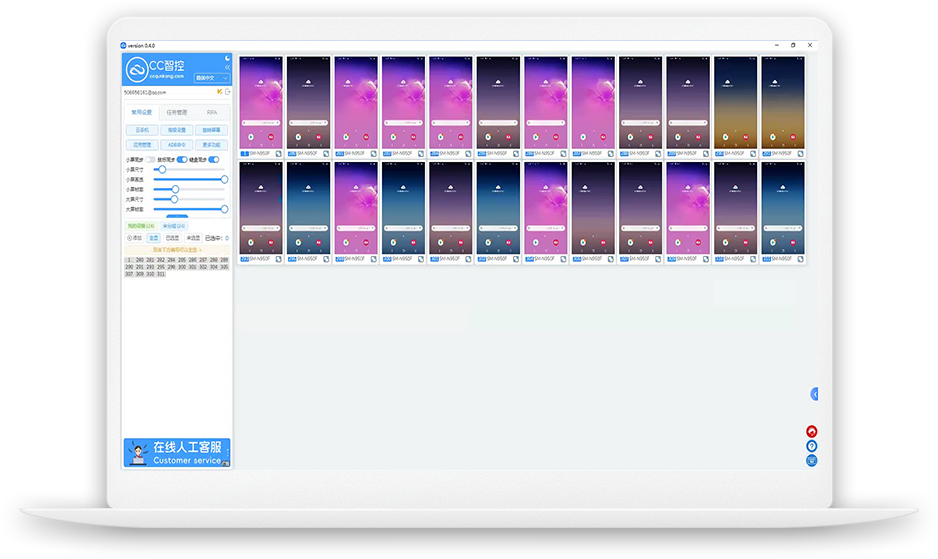Turn off the 键盘同步 toggle
The width and height of the screenshot is (938, 559).
pos(214,159)
